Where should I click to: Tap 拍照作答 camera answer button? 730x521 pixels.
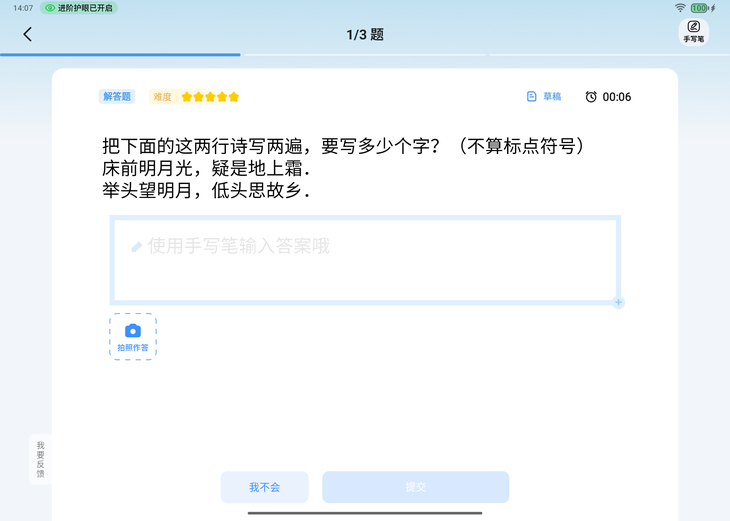(133, 337)
